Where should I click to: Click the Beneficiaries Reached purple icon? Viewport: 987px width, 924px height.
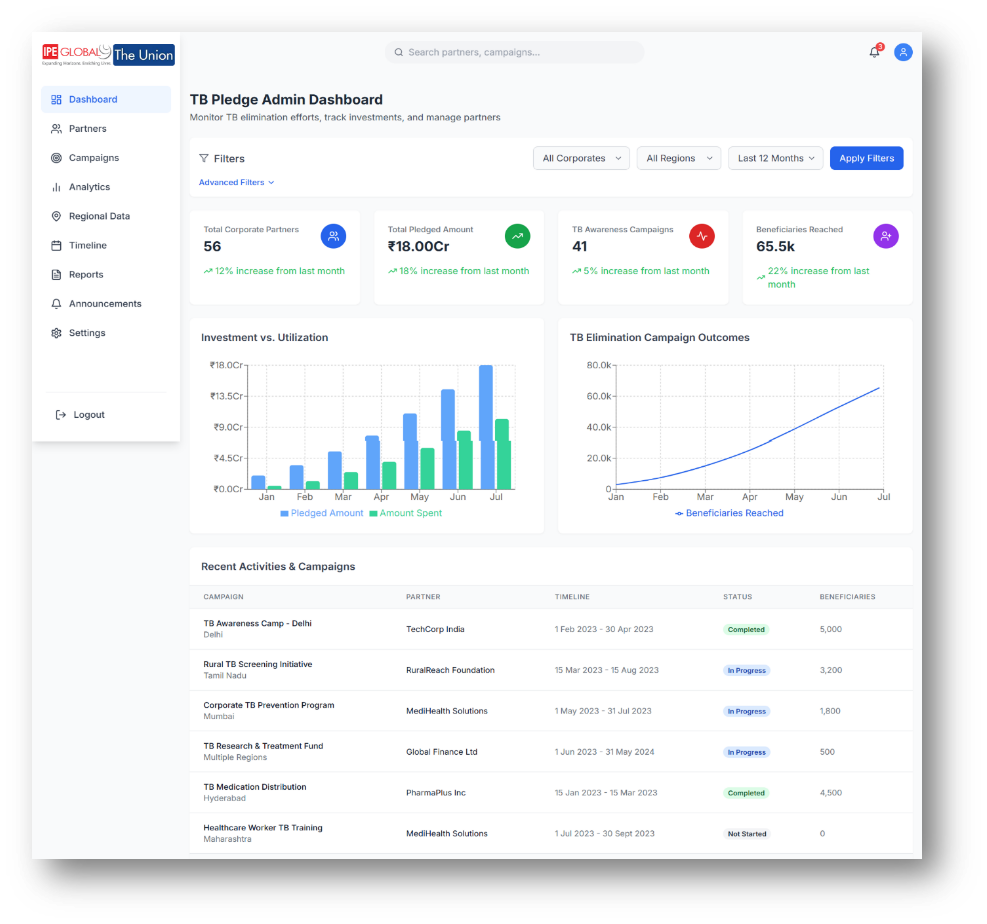tap(885, 236)
